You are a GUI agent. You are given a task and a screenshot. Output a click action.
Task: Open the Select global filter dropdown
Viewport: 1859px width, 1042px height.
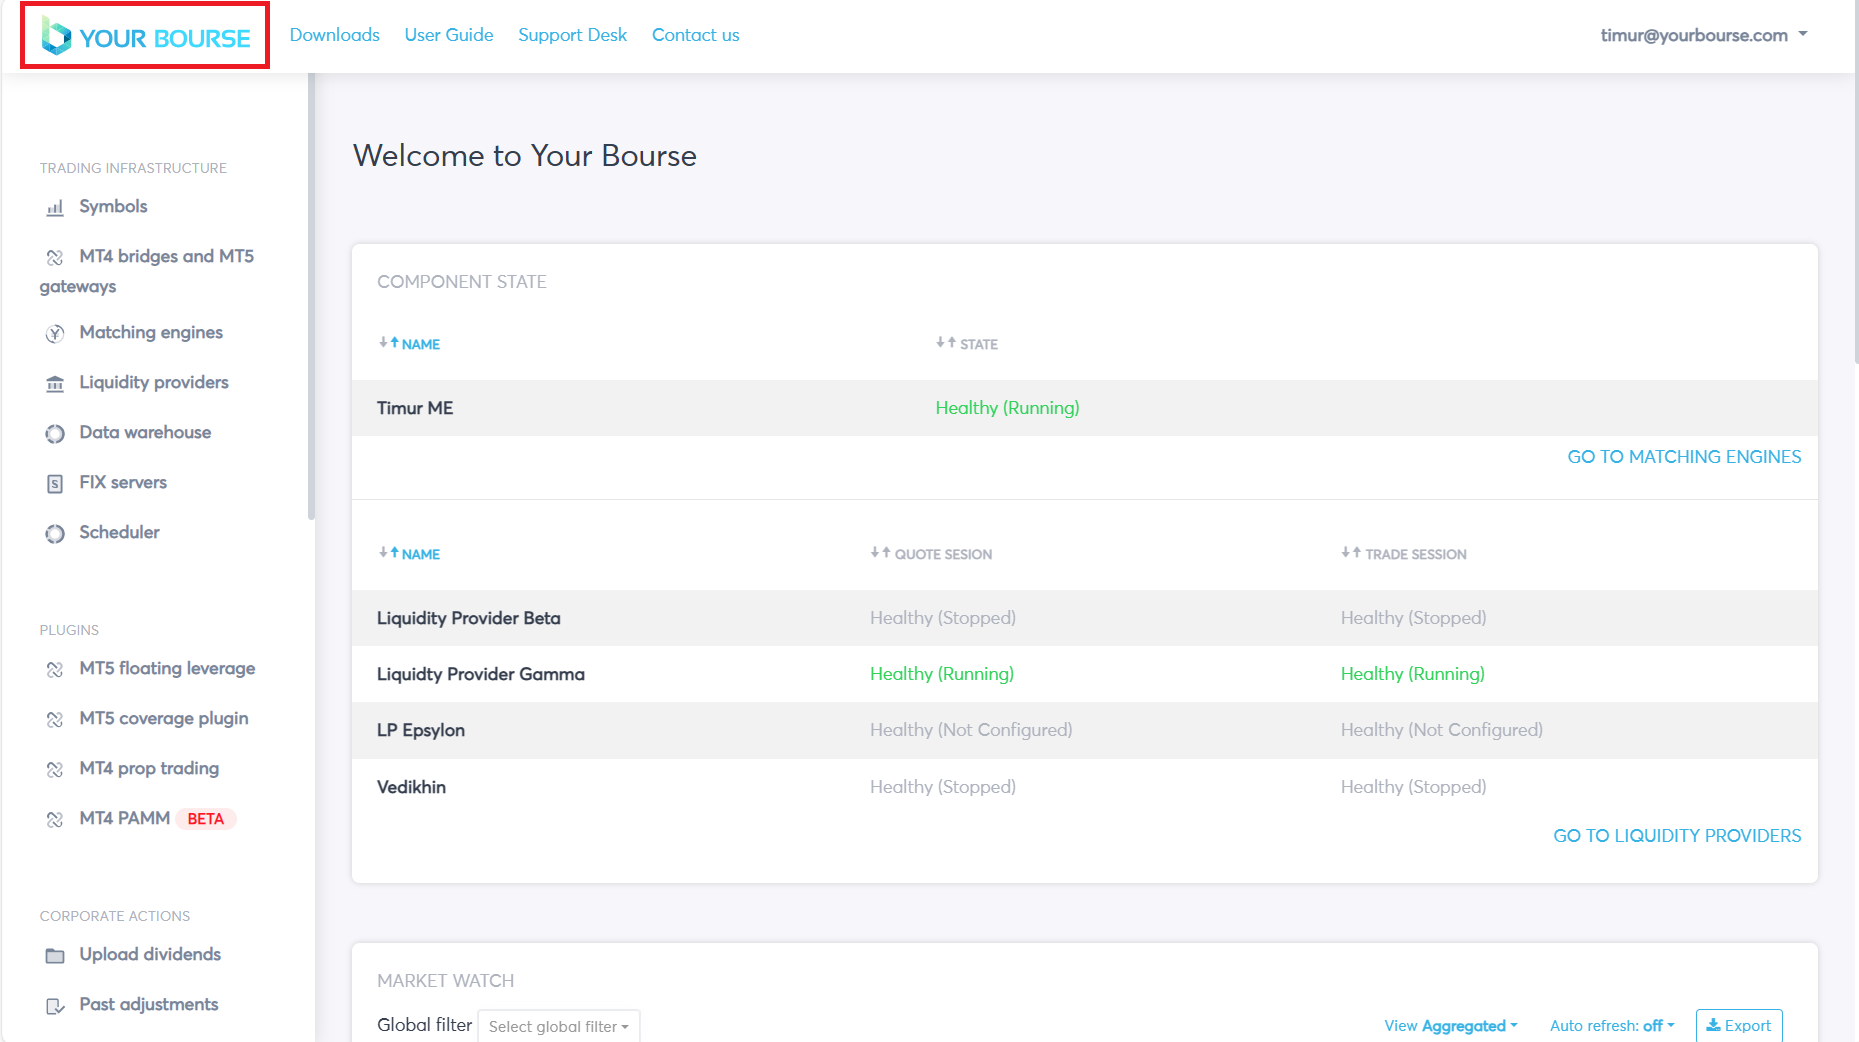558,1026
